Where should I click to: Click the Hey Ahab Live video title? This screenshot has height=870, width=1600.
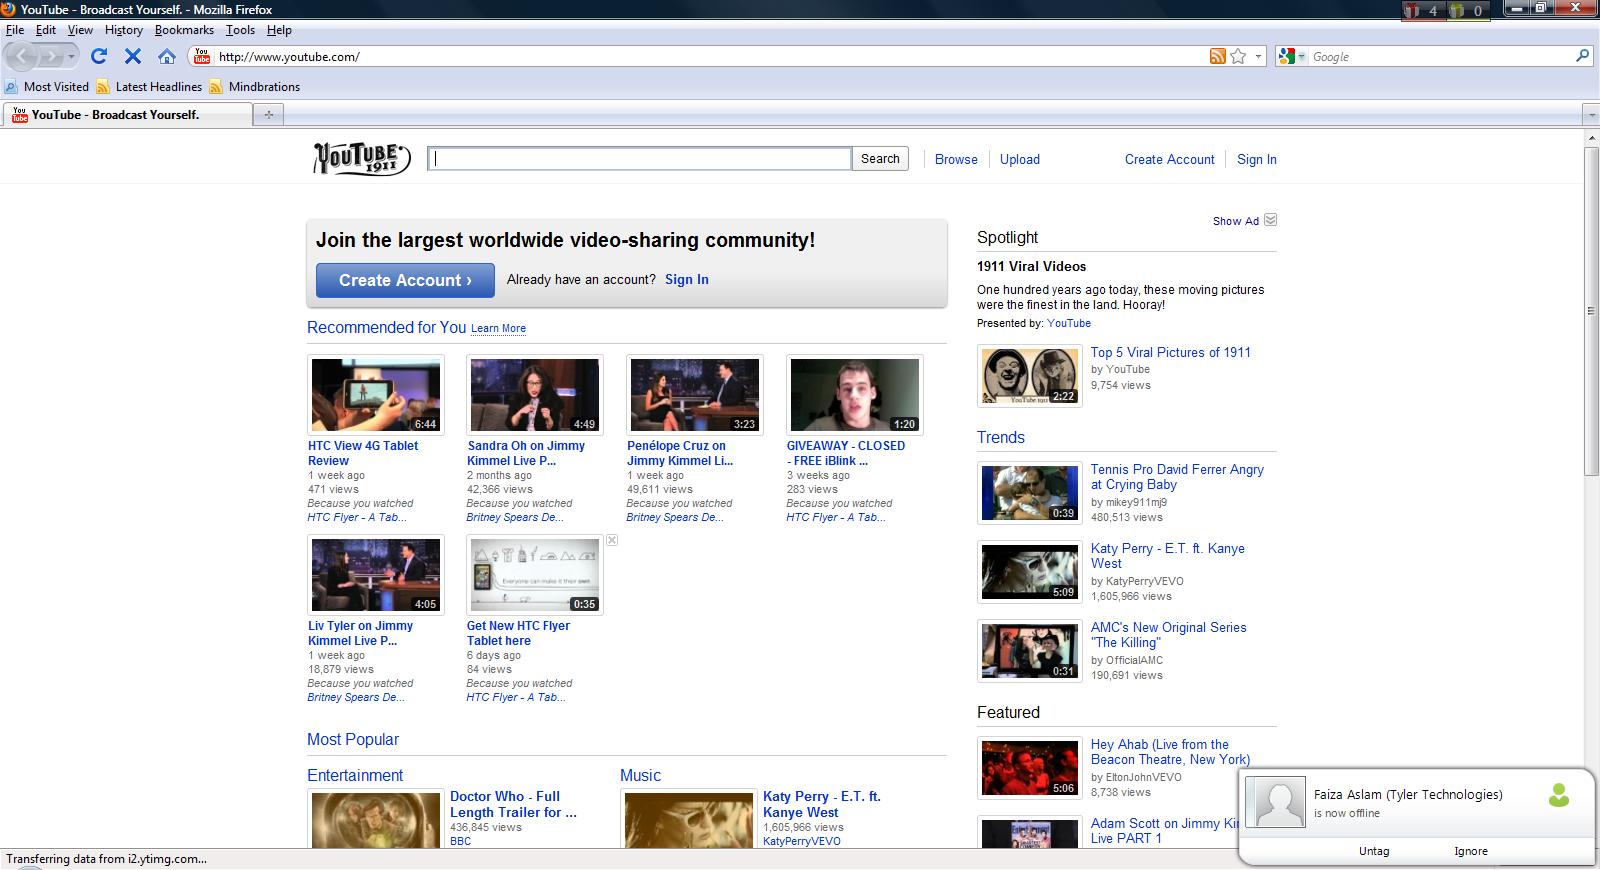[x=1170, y=752]
